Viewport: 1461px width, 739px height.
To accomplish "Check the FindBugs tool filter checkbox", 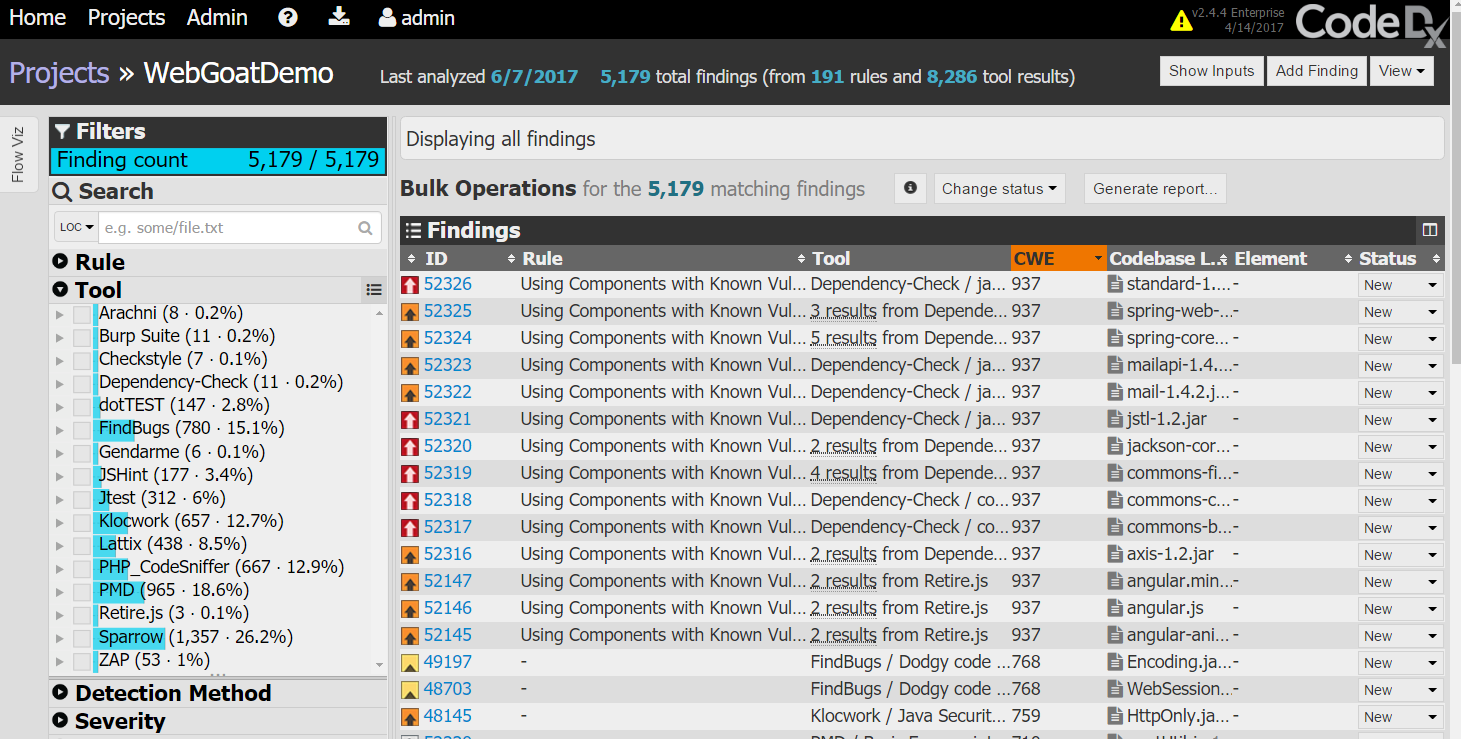I will [82, 429].
